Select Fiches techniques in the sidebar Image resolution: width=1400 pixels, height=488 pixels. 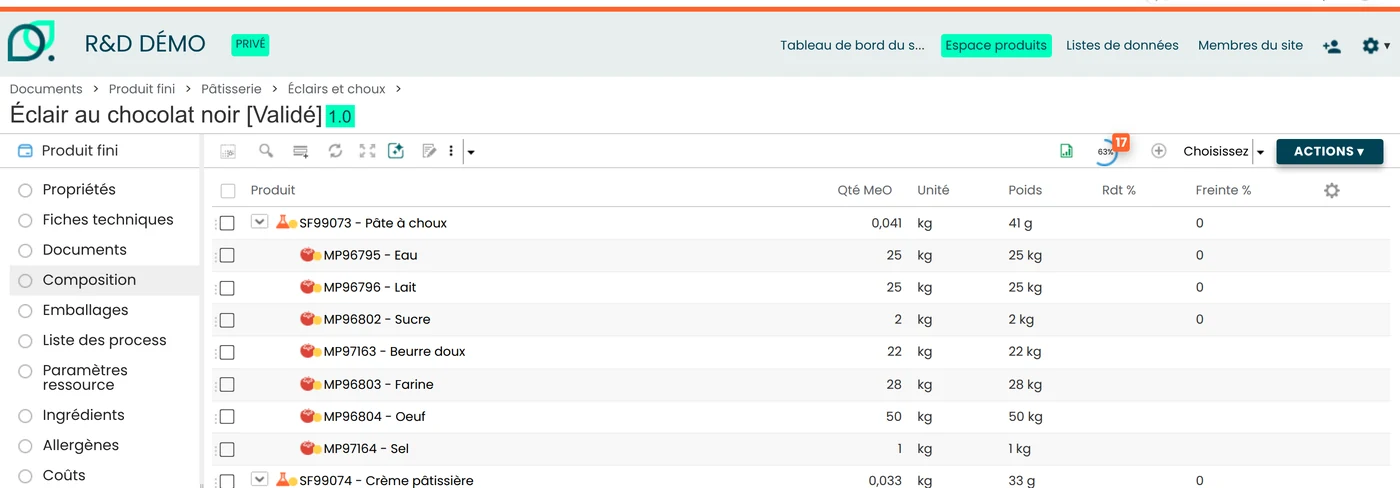(x=108, y=219)
